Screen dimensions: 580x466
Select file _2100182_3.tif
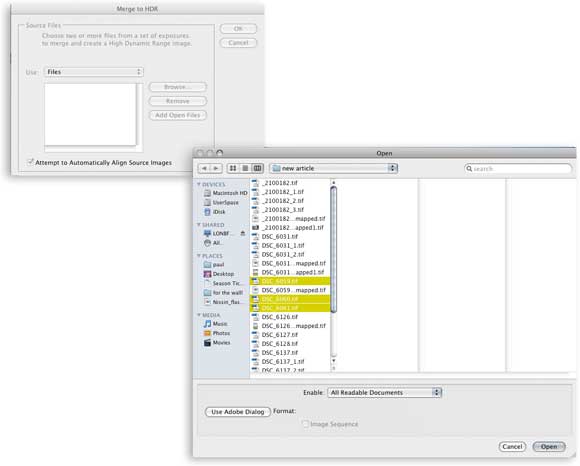290,210
